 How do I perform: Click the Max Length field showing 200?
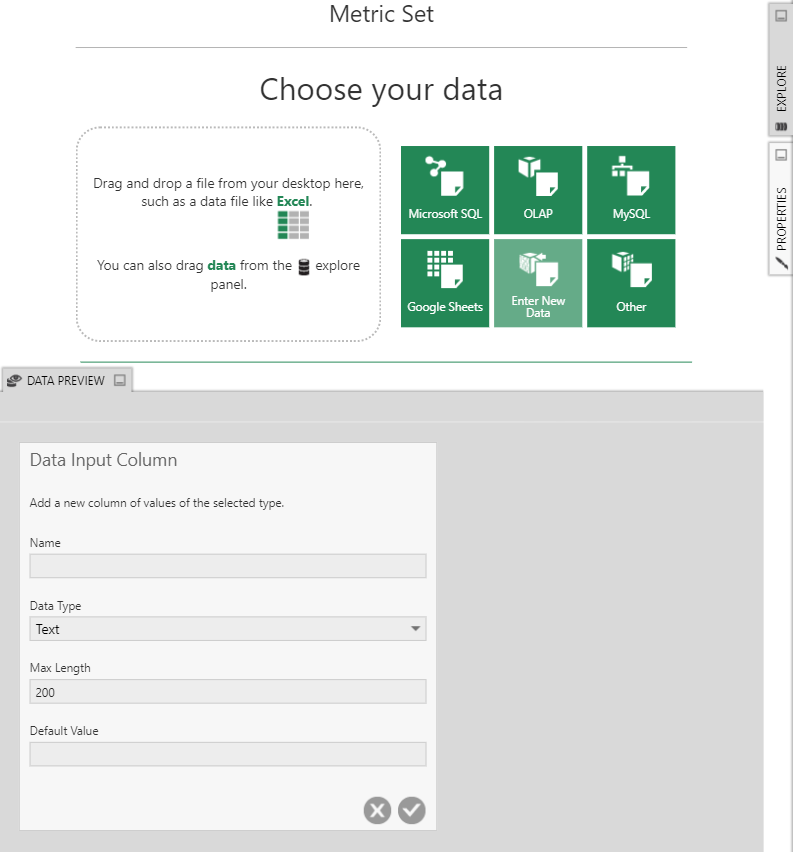[228, 692]
